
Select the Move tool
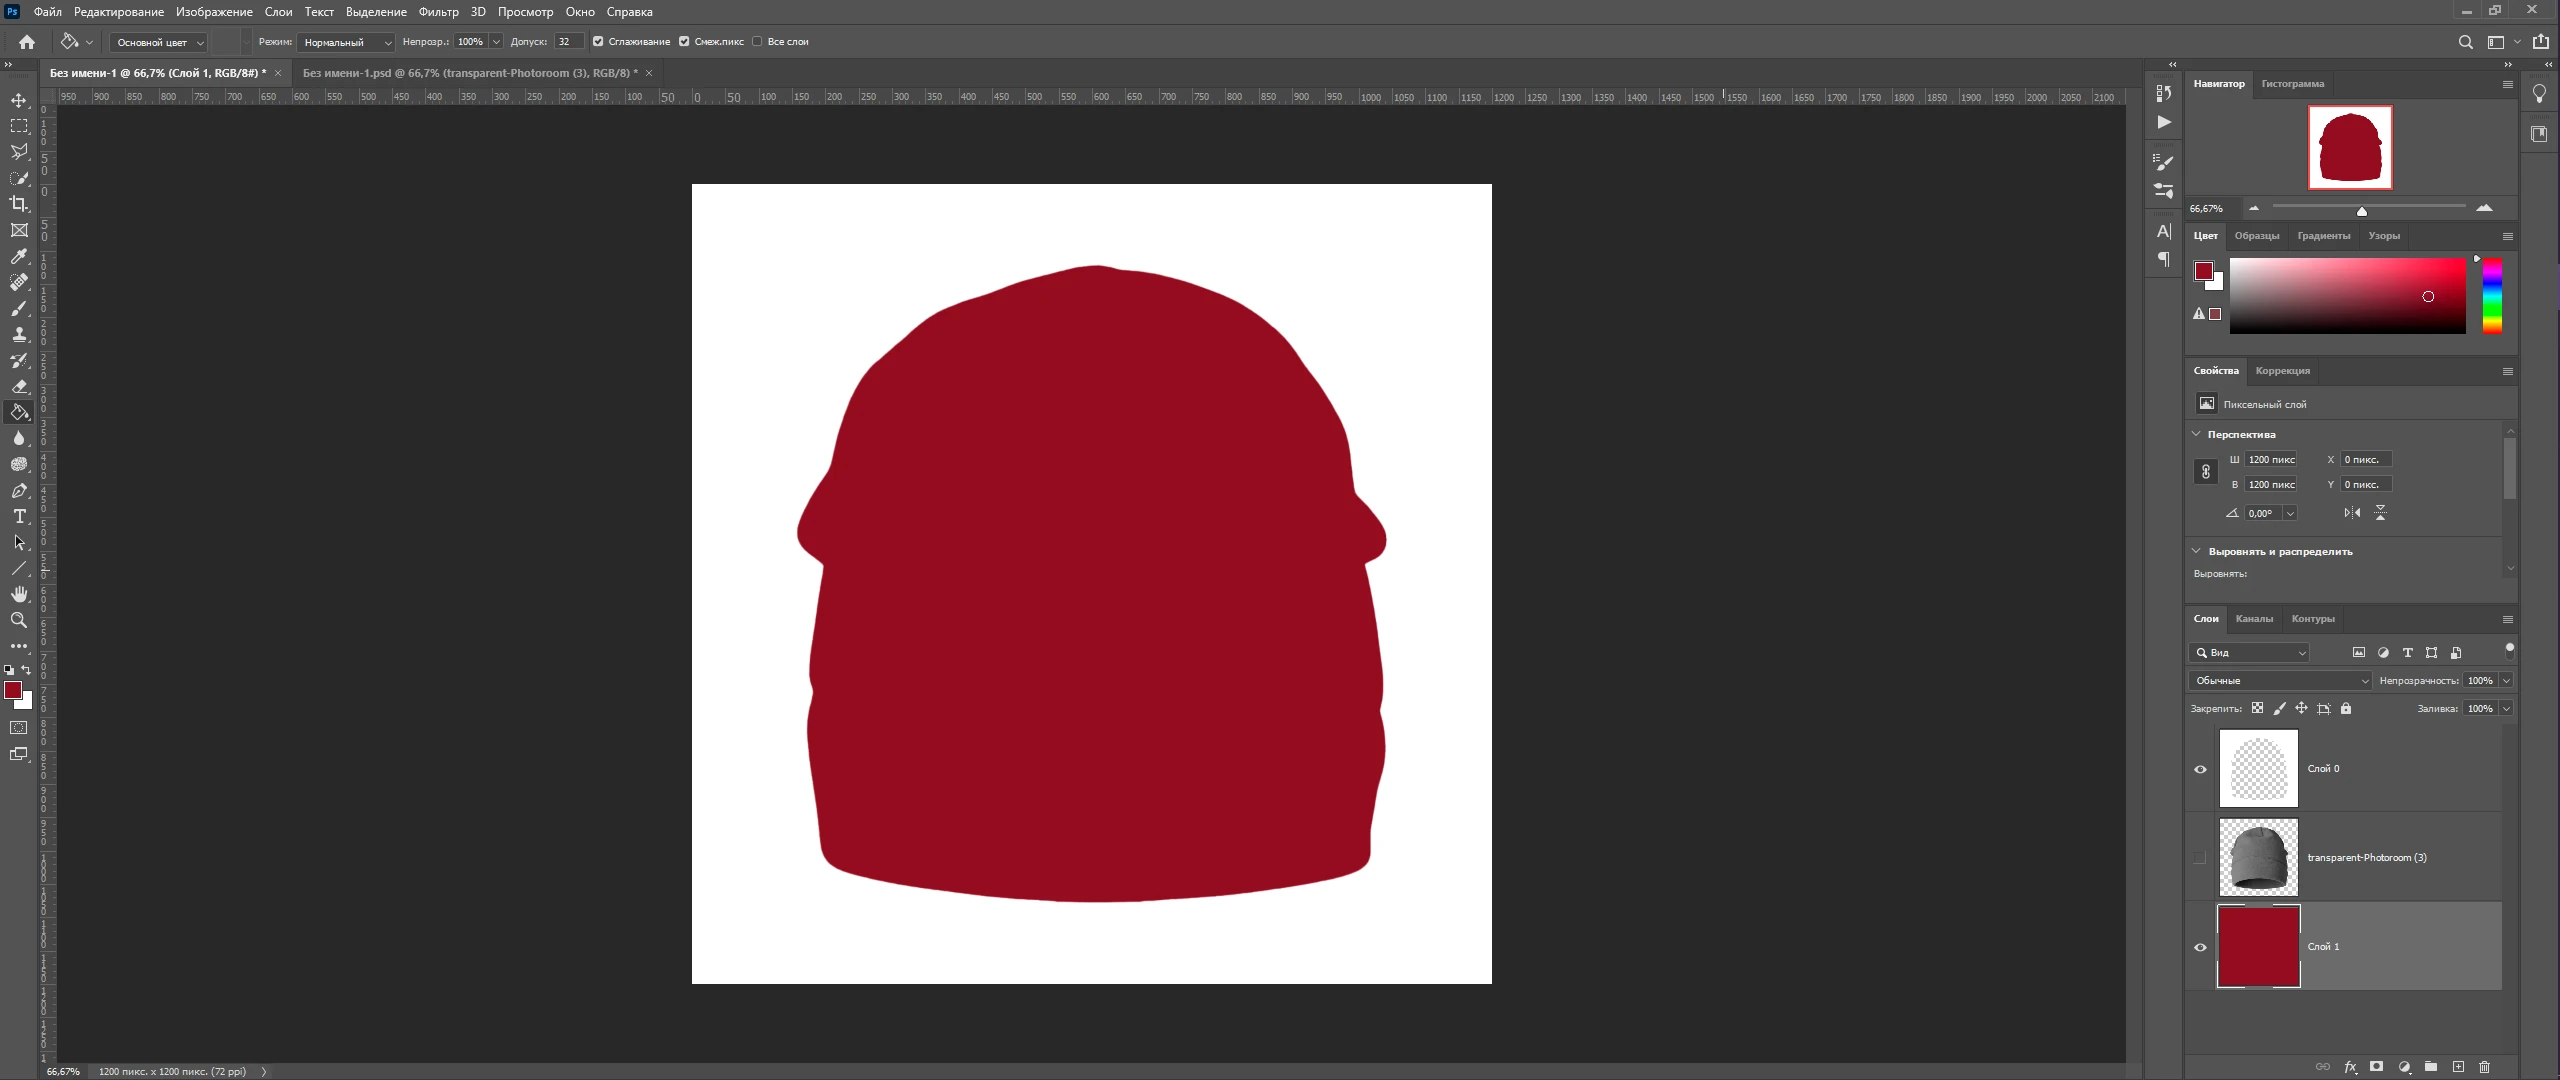pyautogui.click(x=19, y=100)
